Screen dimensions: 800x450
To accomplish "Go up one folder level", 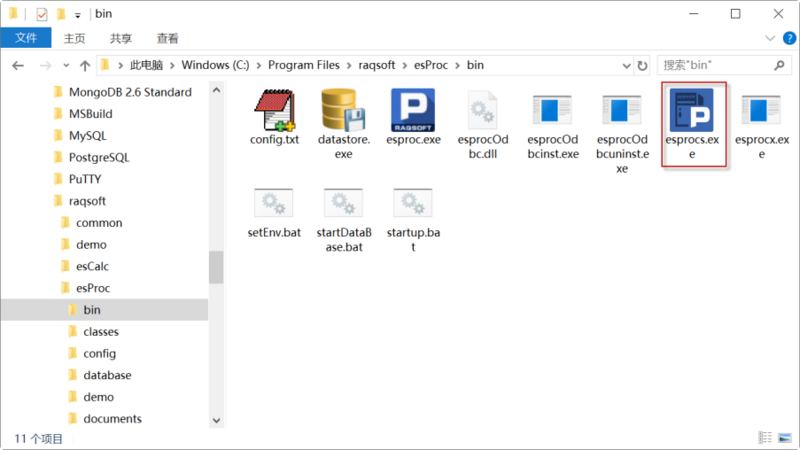I will pos(85,65).
